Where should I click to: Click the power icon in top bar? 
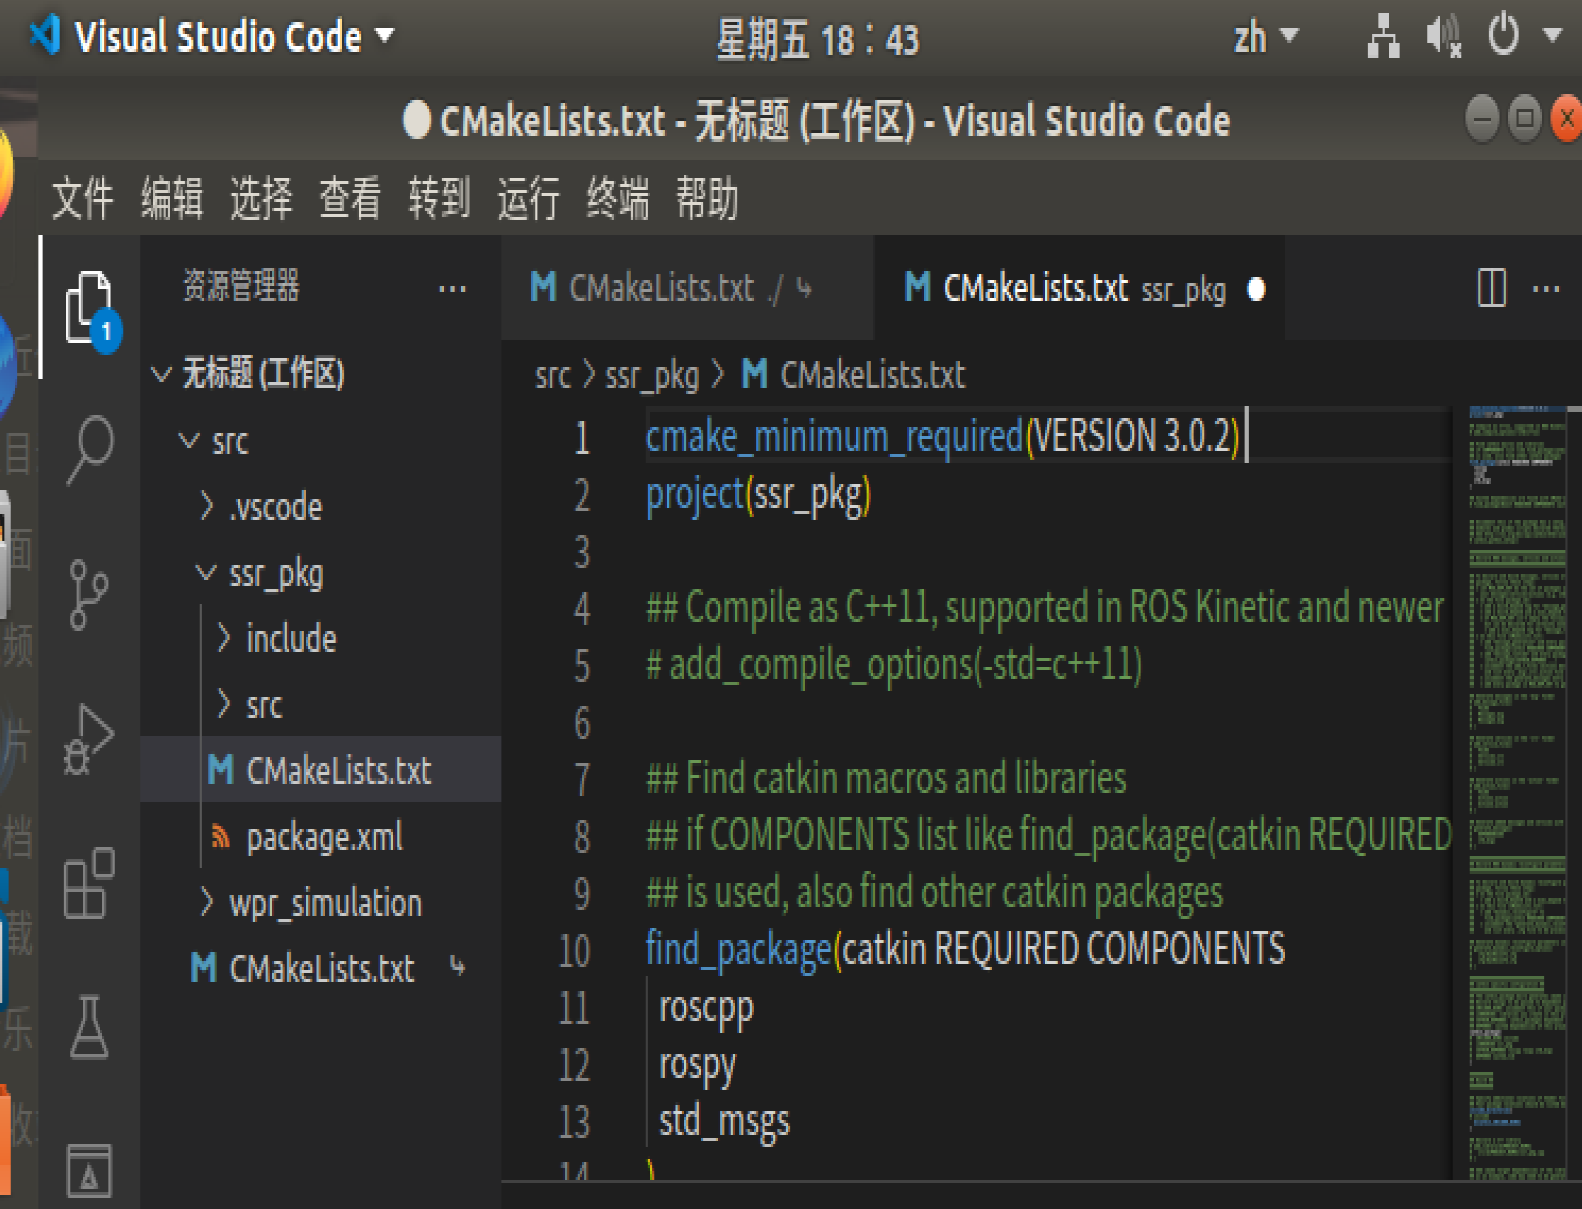pyautogui.click(x=1504, y=36)
